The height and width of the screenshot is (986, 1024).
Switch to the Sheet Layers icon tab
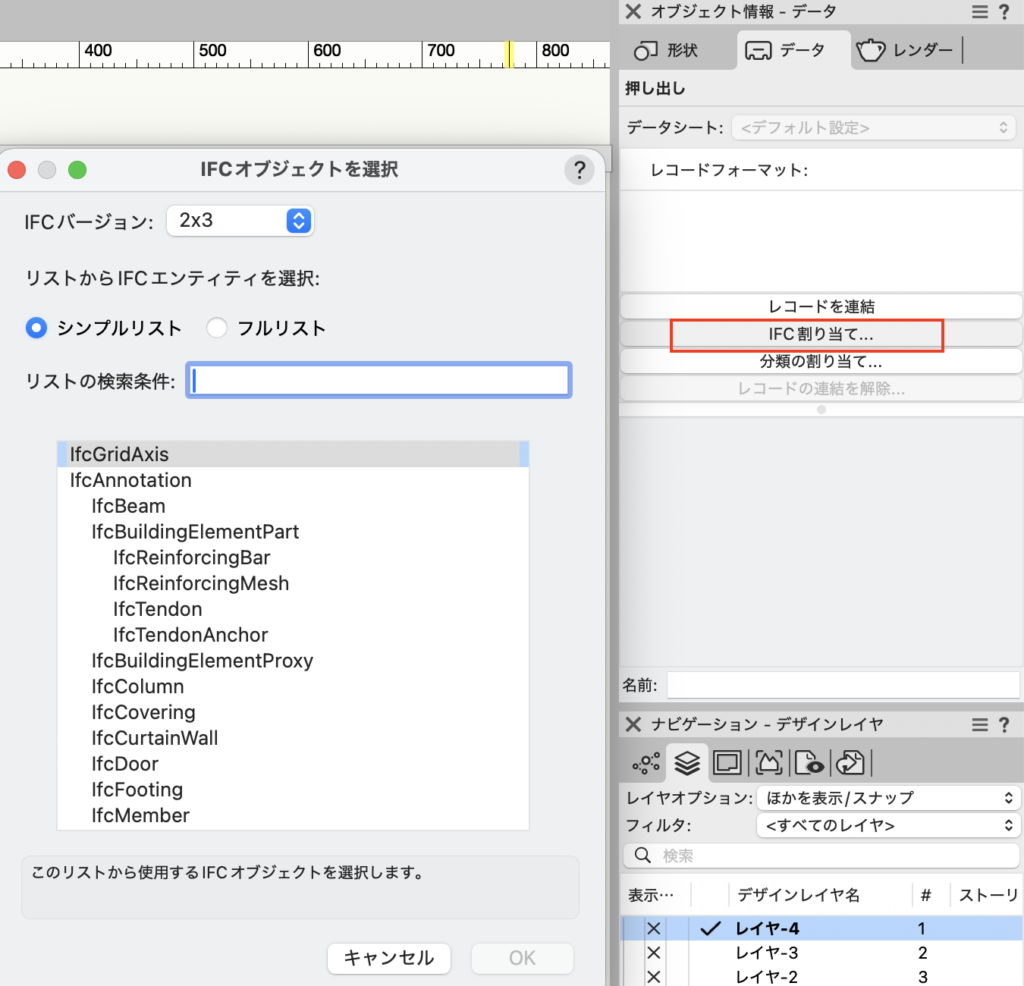pyautogui.click(x=727, y=763)
